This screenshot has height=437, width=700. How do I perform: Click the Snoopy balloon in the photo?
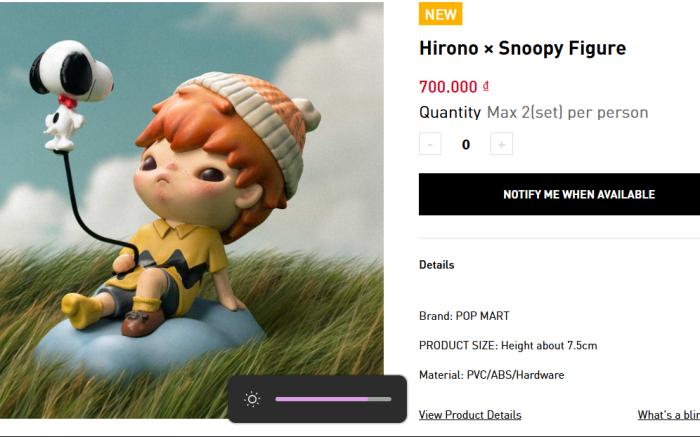(x=71, y=94)
